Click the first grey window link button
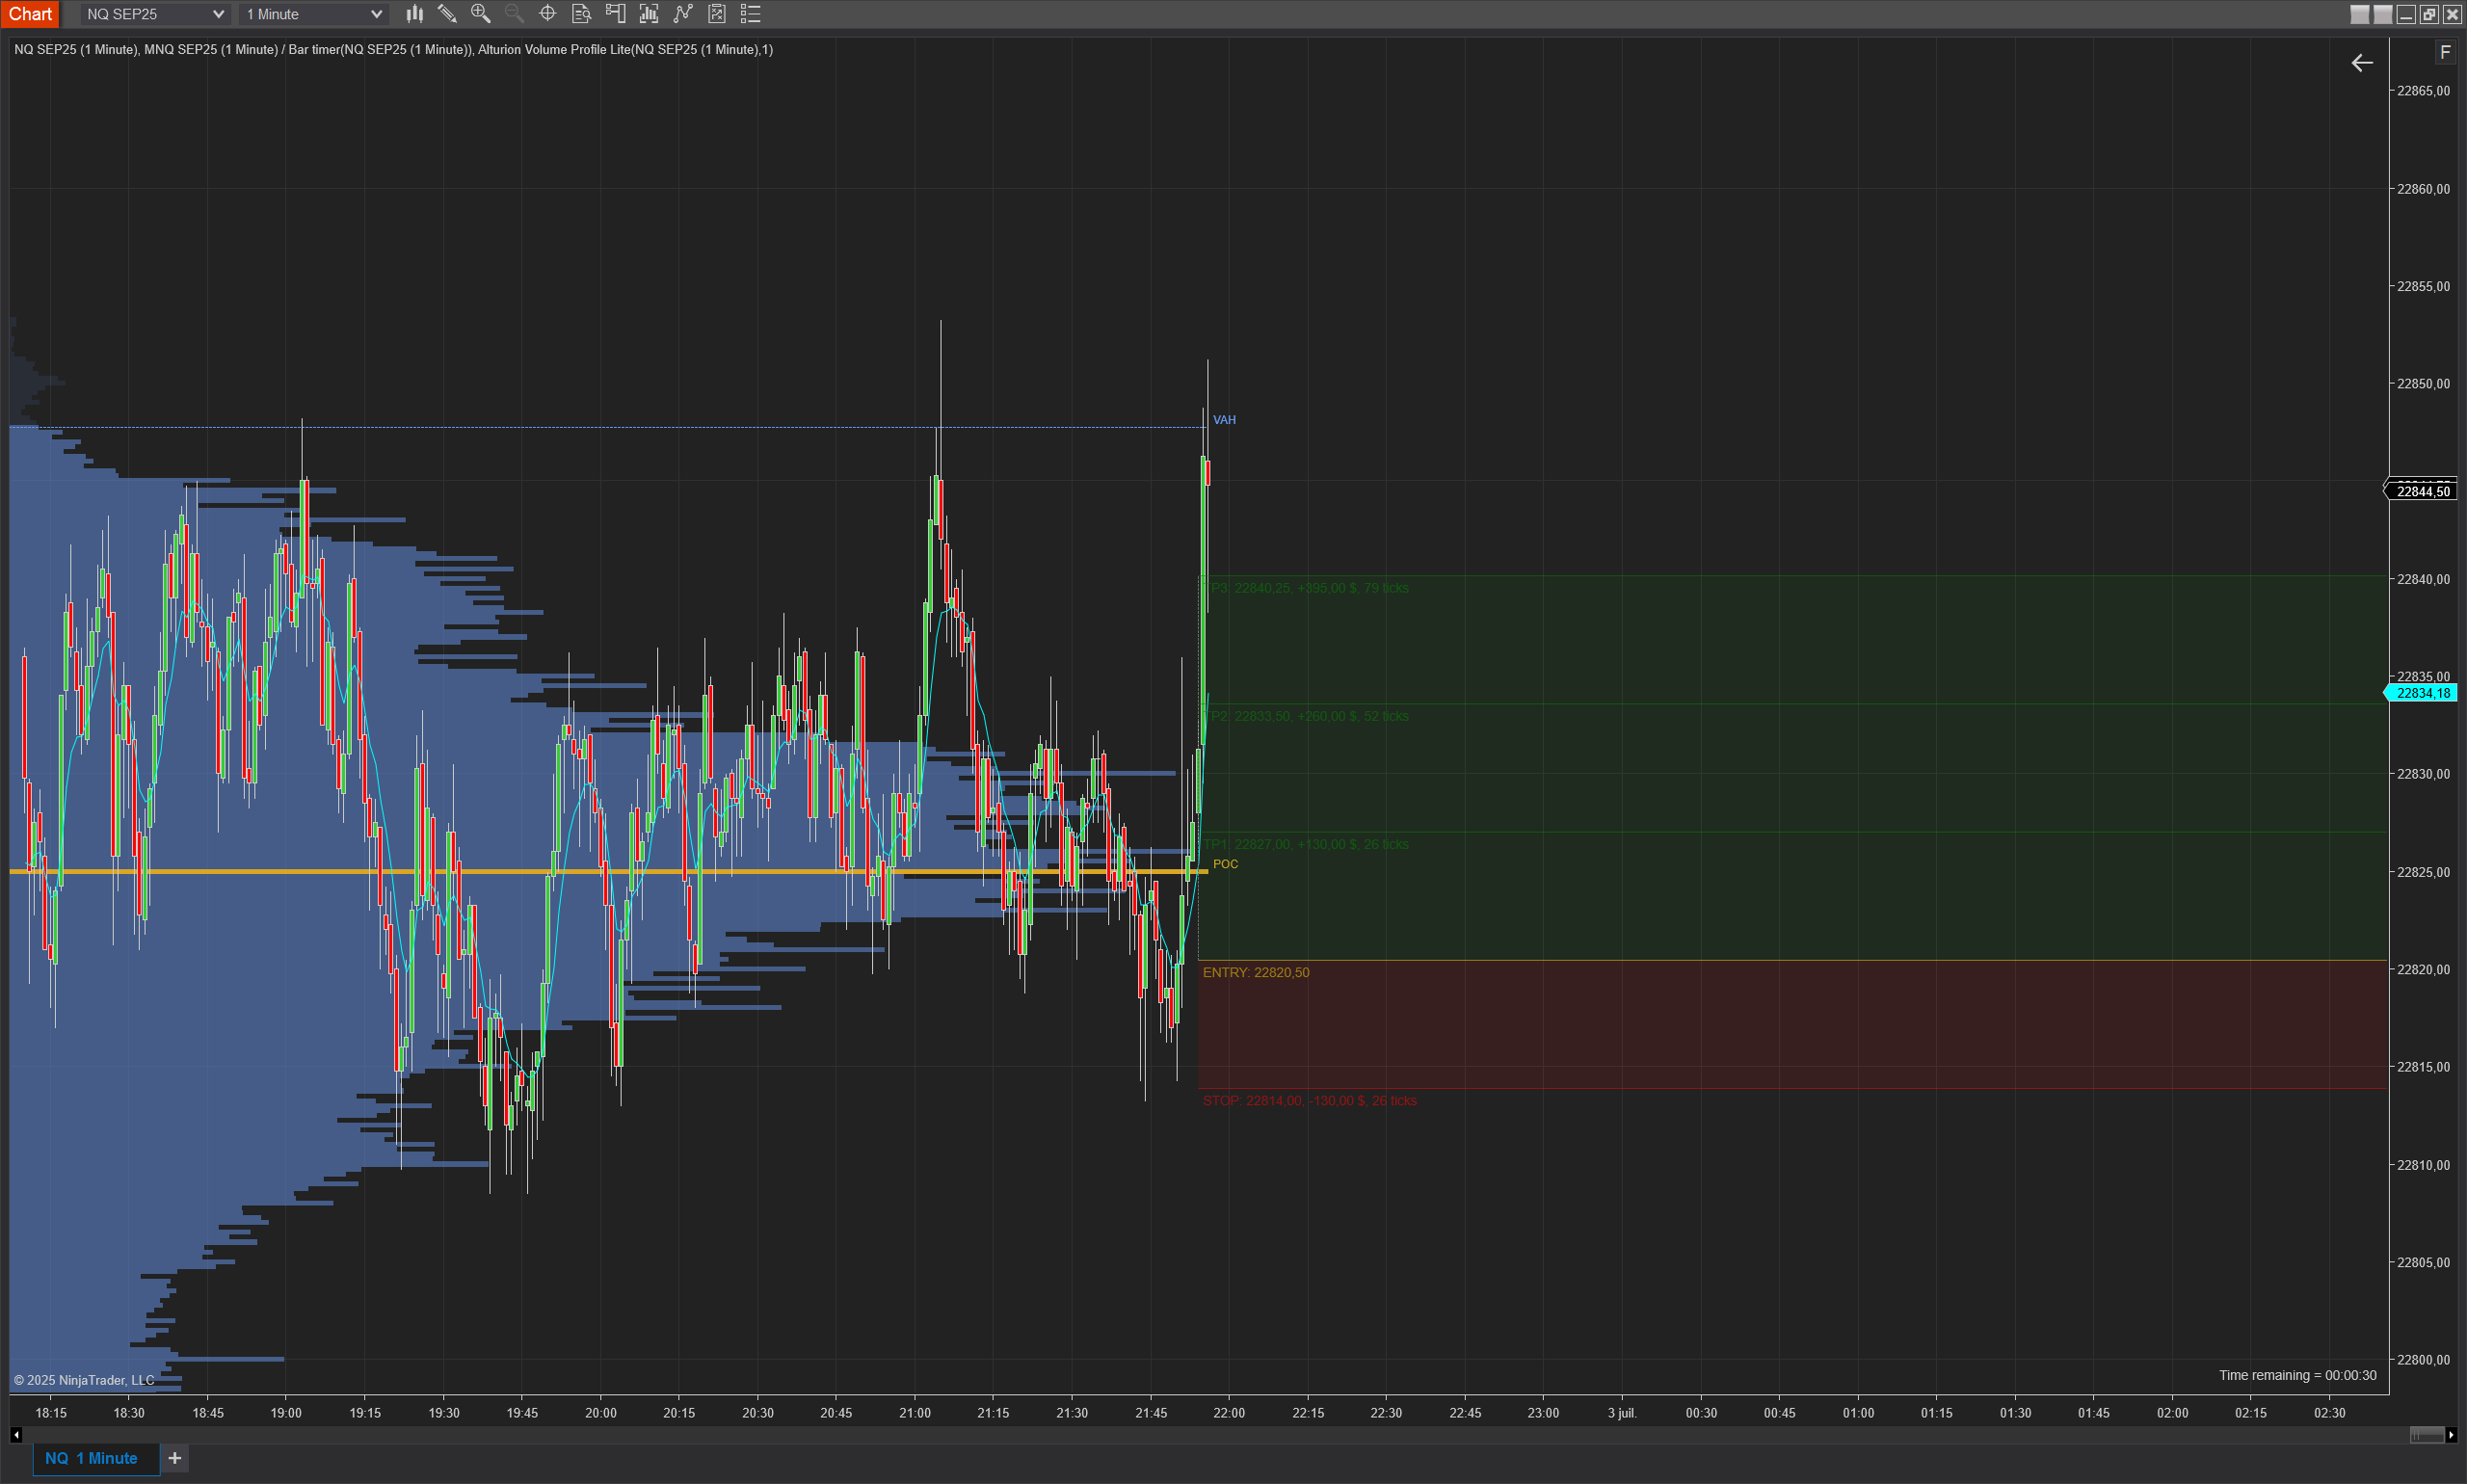2467x1484 pixels. click(2359, 14)
